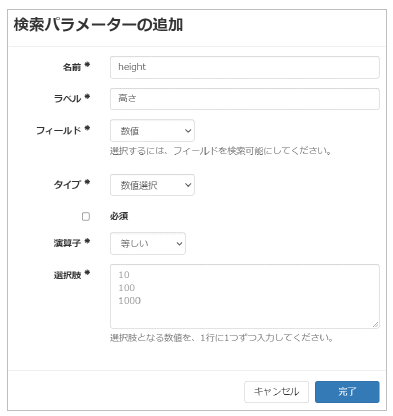Click the 必須 text label beside checkbox
This screenshot has width=393, height=416.
point(119,216)
